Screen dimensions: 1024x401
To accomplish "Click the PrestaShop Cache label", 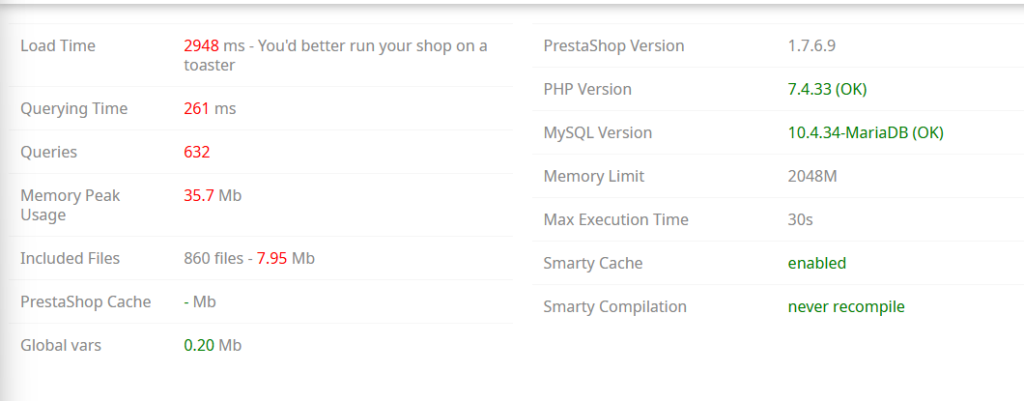I will tap(86, 302).
